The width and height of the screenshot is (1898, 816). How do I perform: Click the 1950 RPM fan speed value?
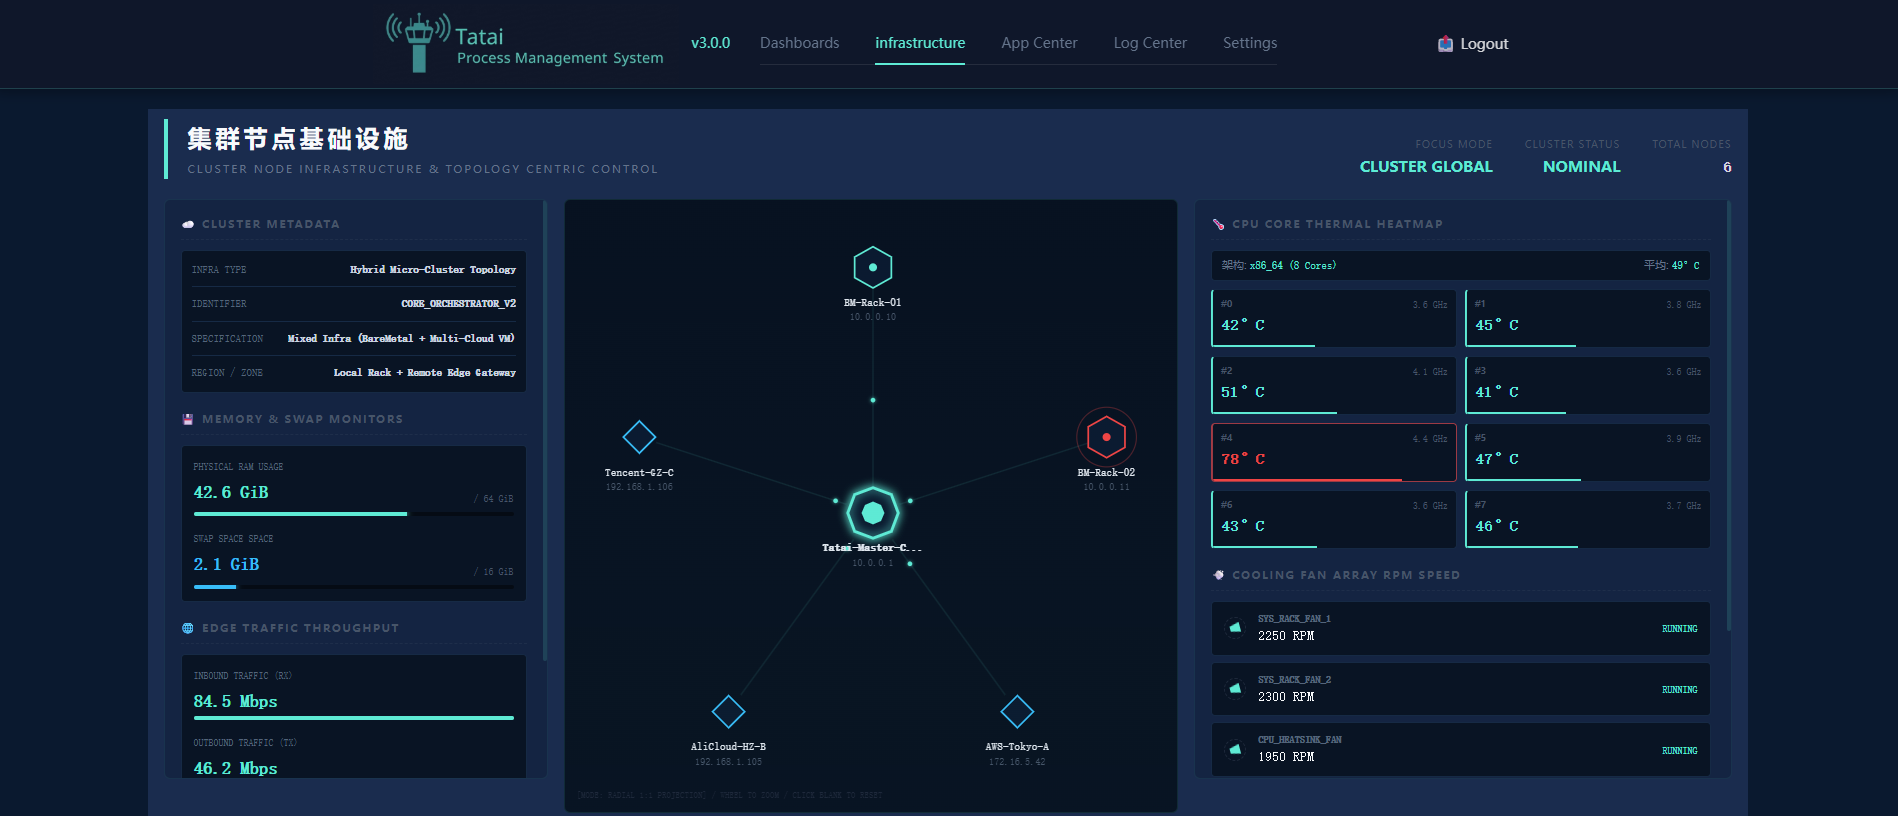(x=1286, y=757)
